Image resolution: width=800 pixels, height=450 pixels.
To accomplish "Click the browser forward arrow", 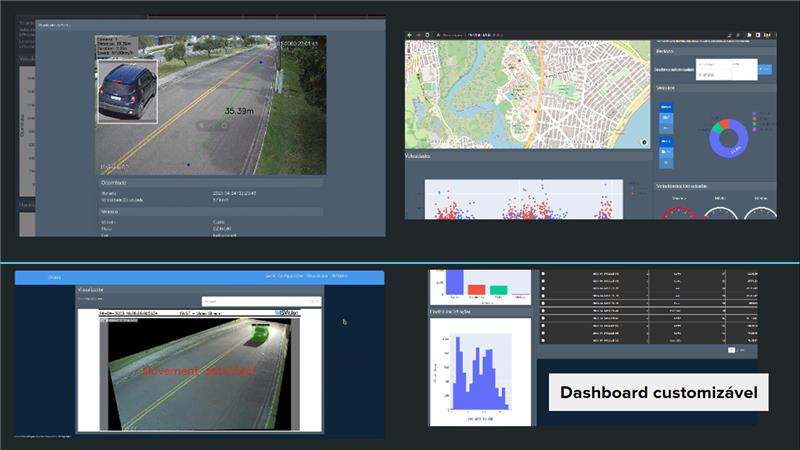I will tap(418, 34).
